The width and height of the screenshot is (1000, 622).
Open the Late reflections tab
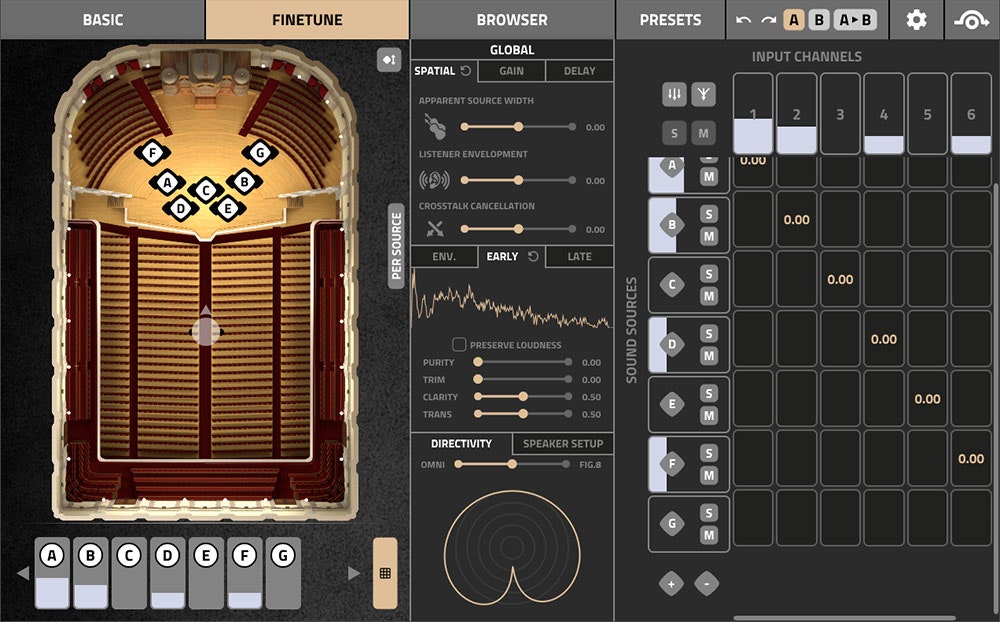580,256
